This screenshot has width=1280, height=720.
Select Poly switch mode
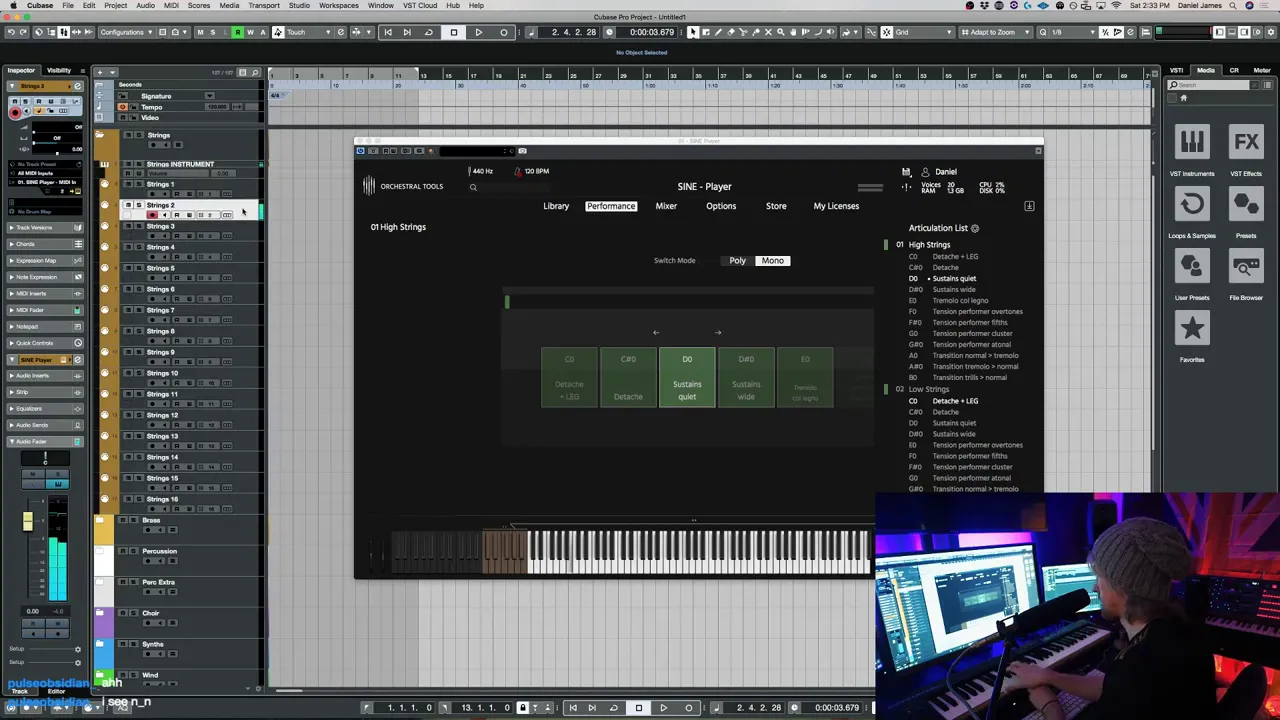[737, 260]
